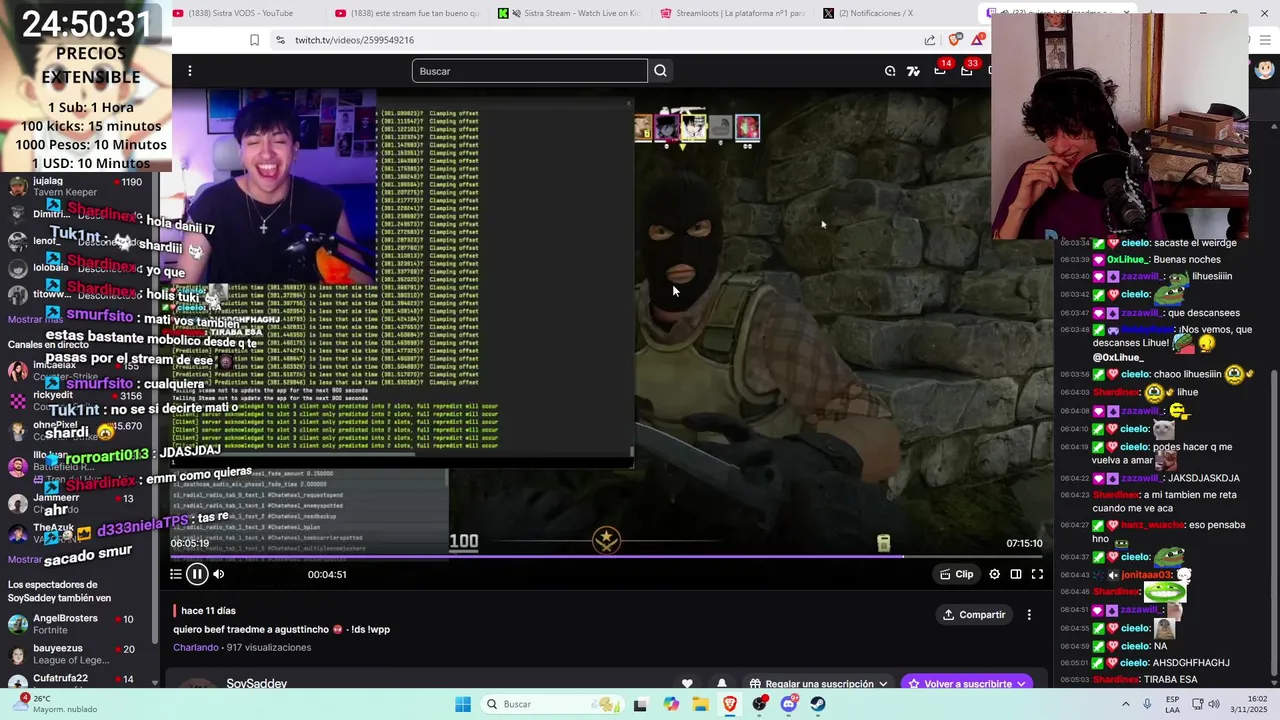This screenshot has height=720, width=1280.
Task: Enter fullscreen mode in video player
Action: pos(1037,574)
